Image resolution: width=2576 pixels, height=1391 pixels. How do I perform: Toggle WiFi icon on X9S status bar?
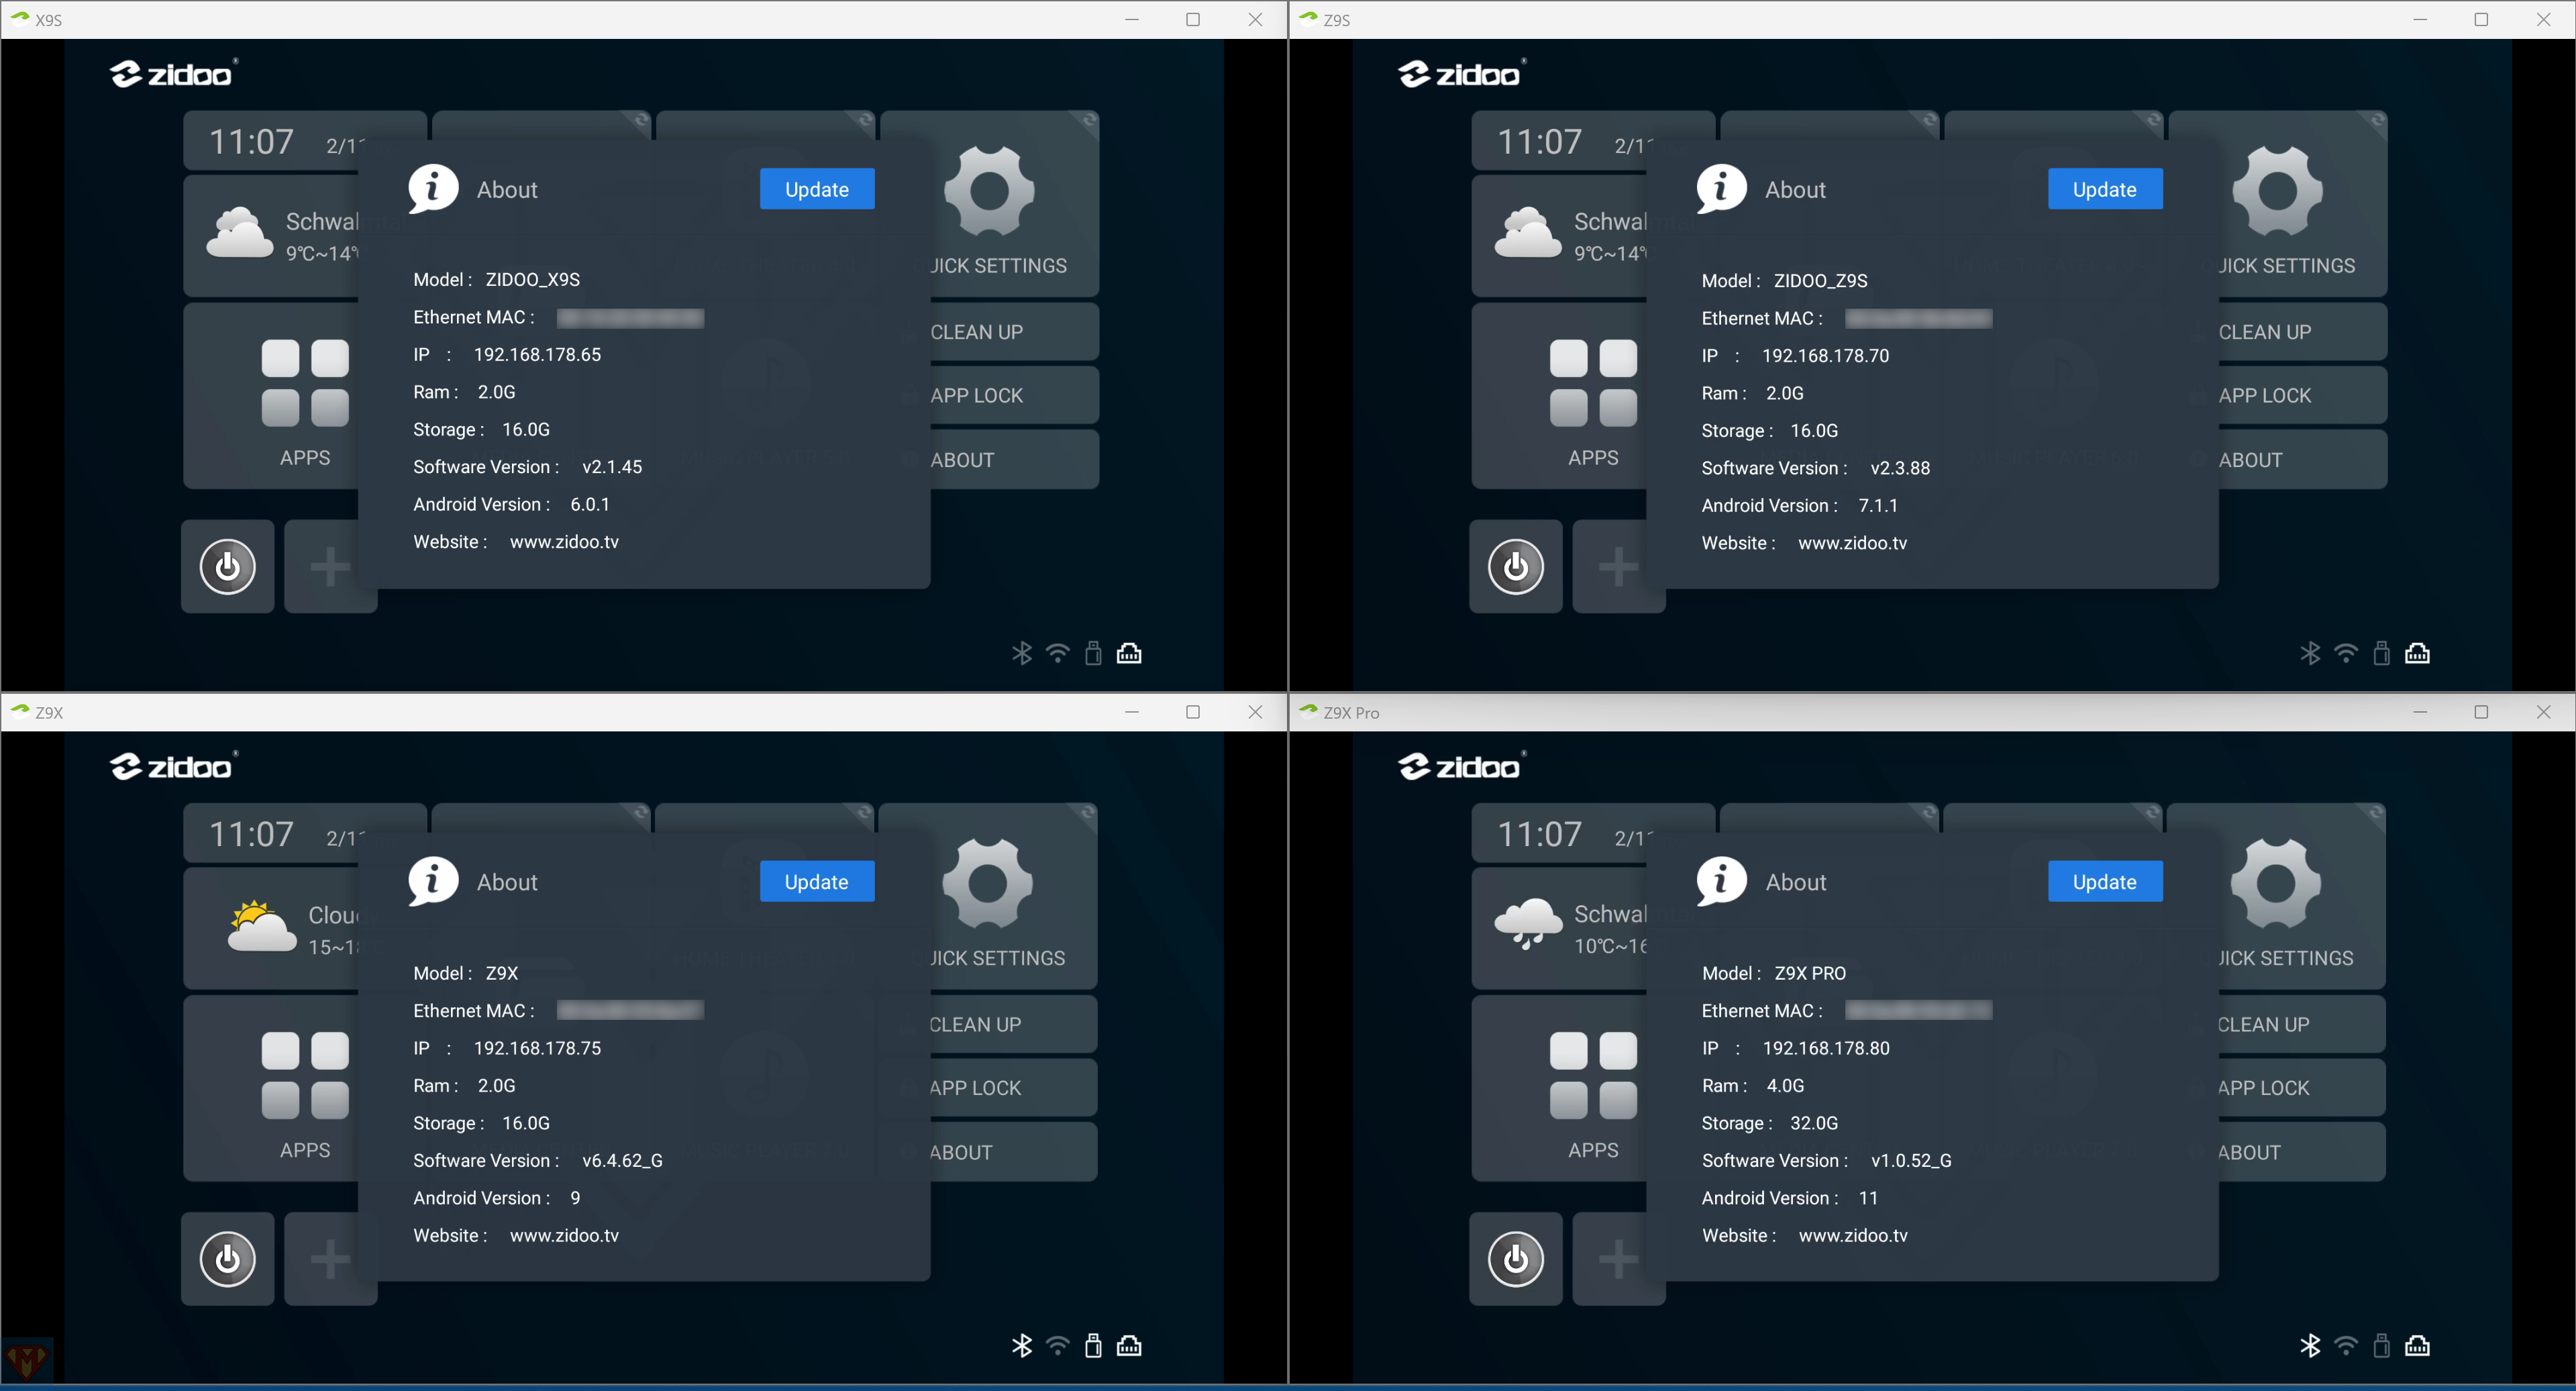pyautogui.click(x=1058, y=653)
